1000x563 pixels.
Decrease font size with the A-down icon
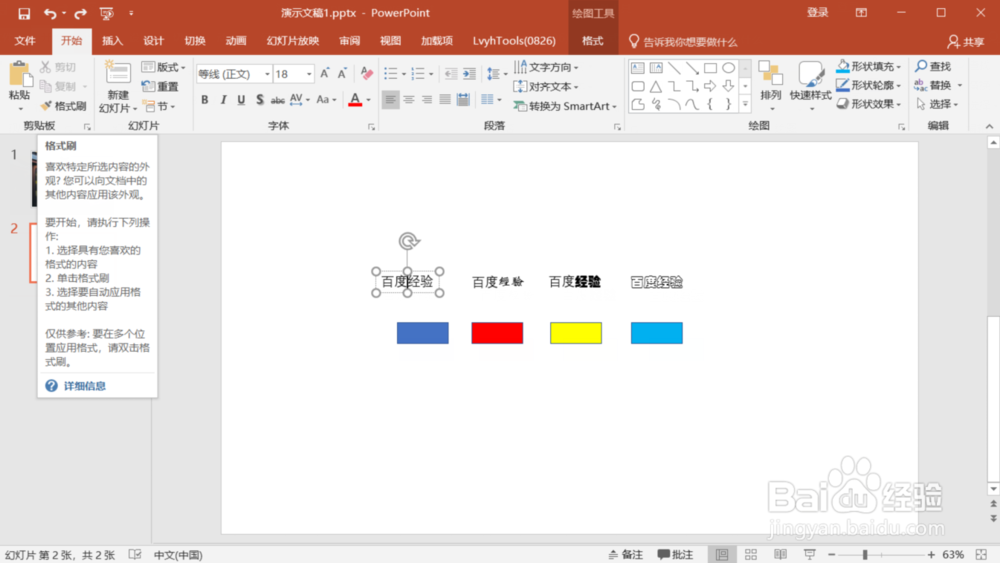(342, 74)
